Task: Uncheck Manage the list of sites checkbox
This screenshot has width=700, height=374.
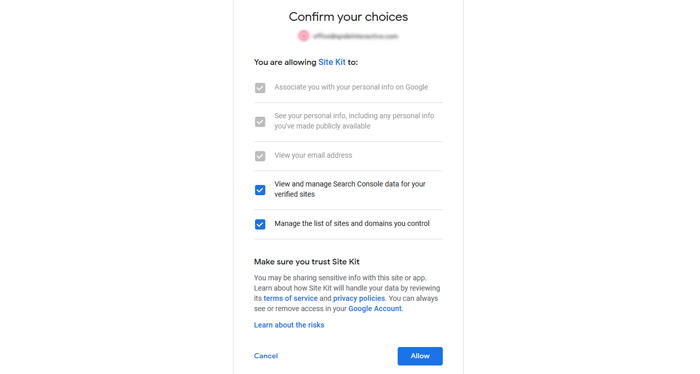Action: point(260,224)
